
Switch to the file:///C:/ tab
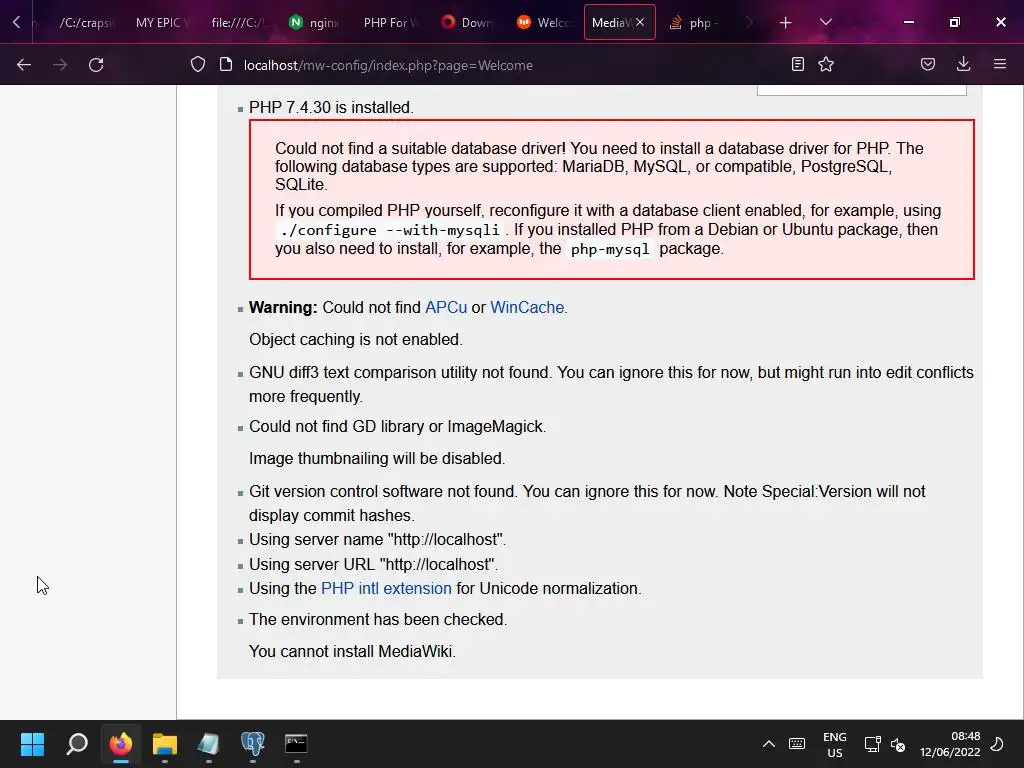click(x=238, y=23)
